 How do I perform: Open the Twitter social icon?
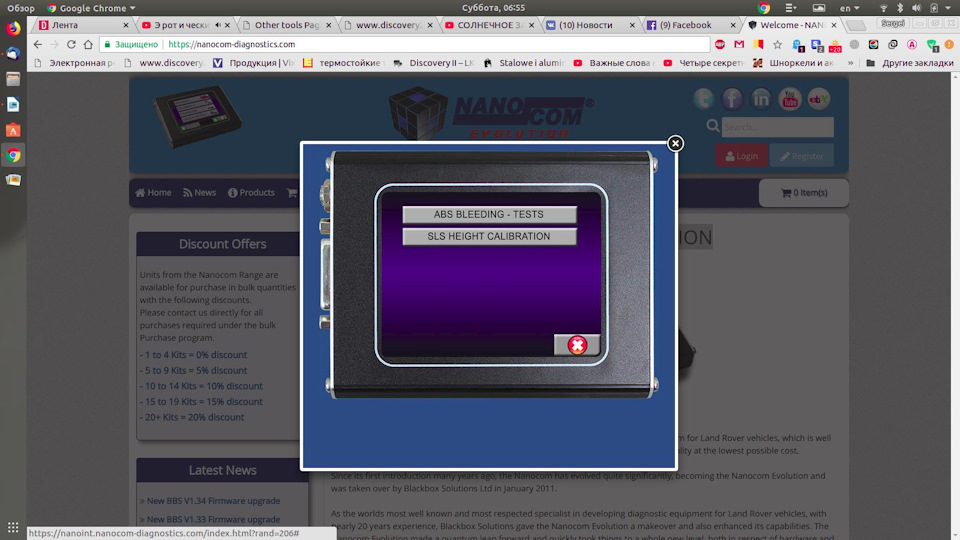pyautogui.click(x=703, y=99)
